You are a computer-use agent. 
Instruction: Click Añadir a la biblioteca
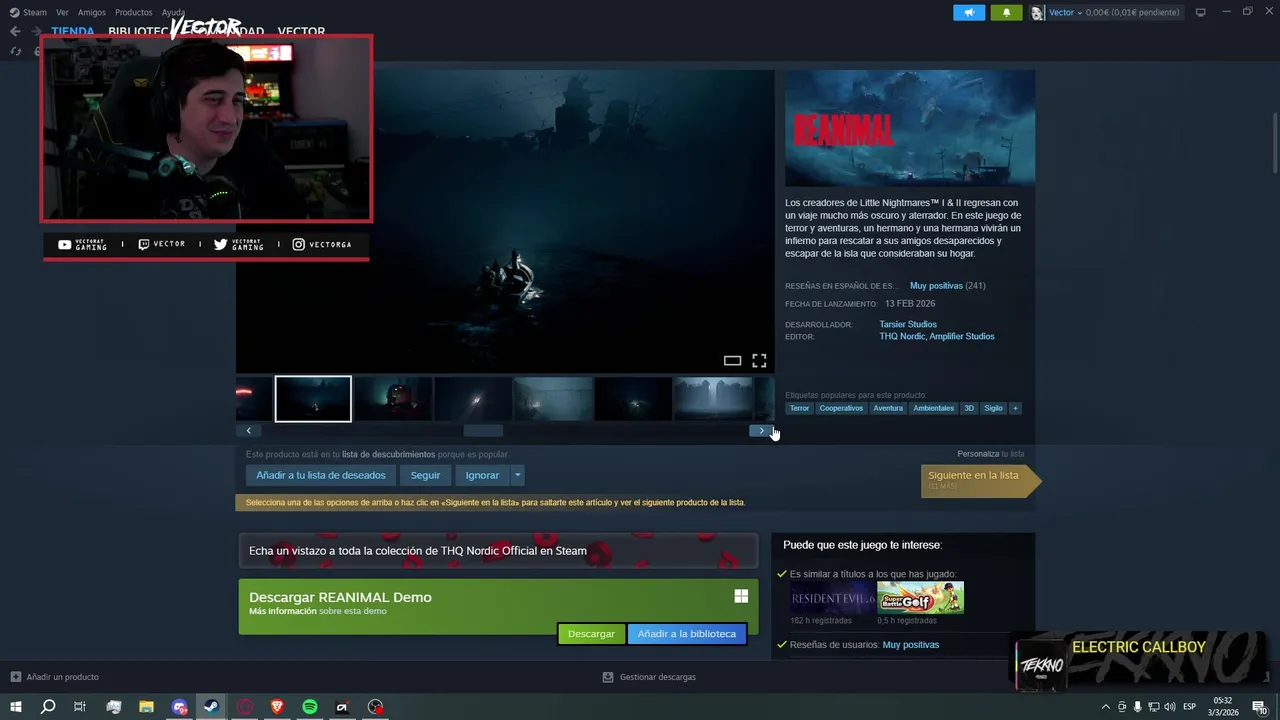pyautogui.click(x=686, y=633)
